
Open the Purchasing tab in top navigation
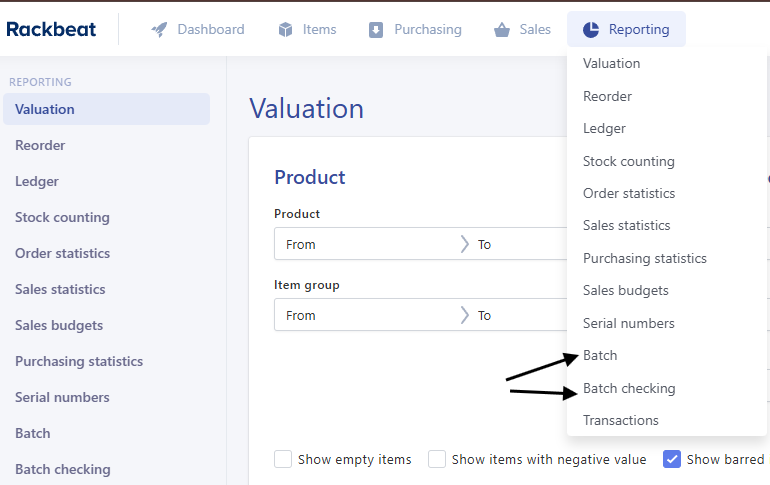pyautogui.click(x=414, y=30)
